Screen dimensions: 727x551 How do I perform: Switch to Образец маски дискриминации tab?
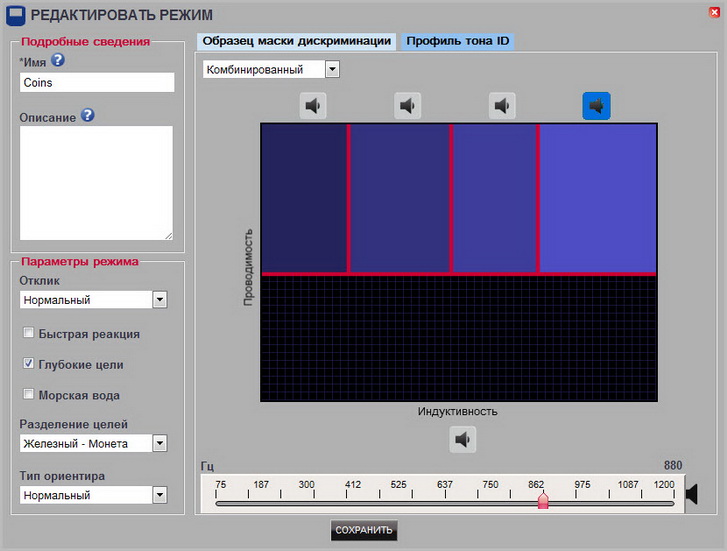[x=296, y=41]
